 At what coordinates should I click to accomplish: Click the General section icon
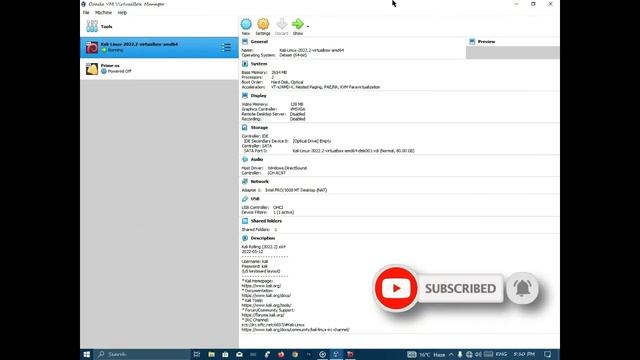245,42
